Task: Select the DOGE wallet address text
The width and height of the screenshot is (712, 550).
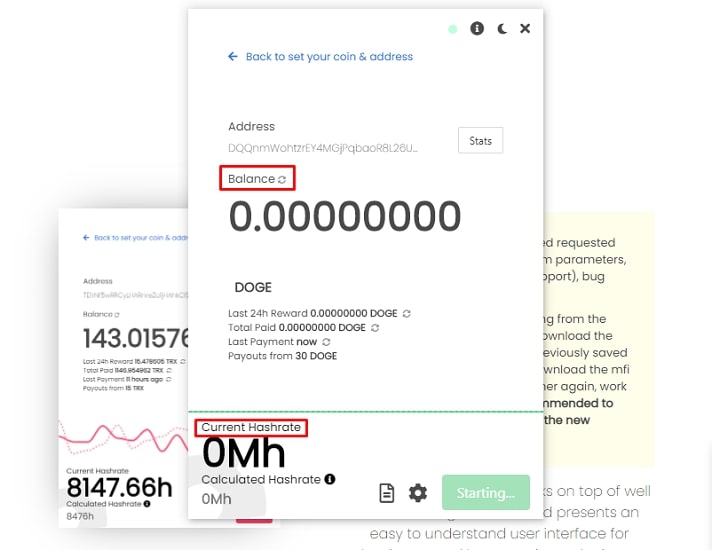Action: [323, 148]
